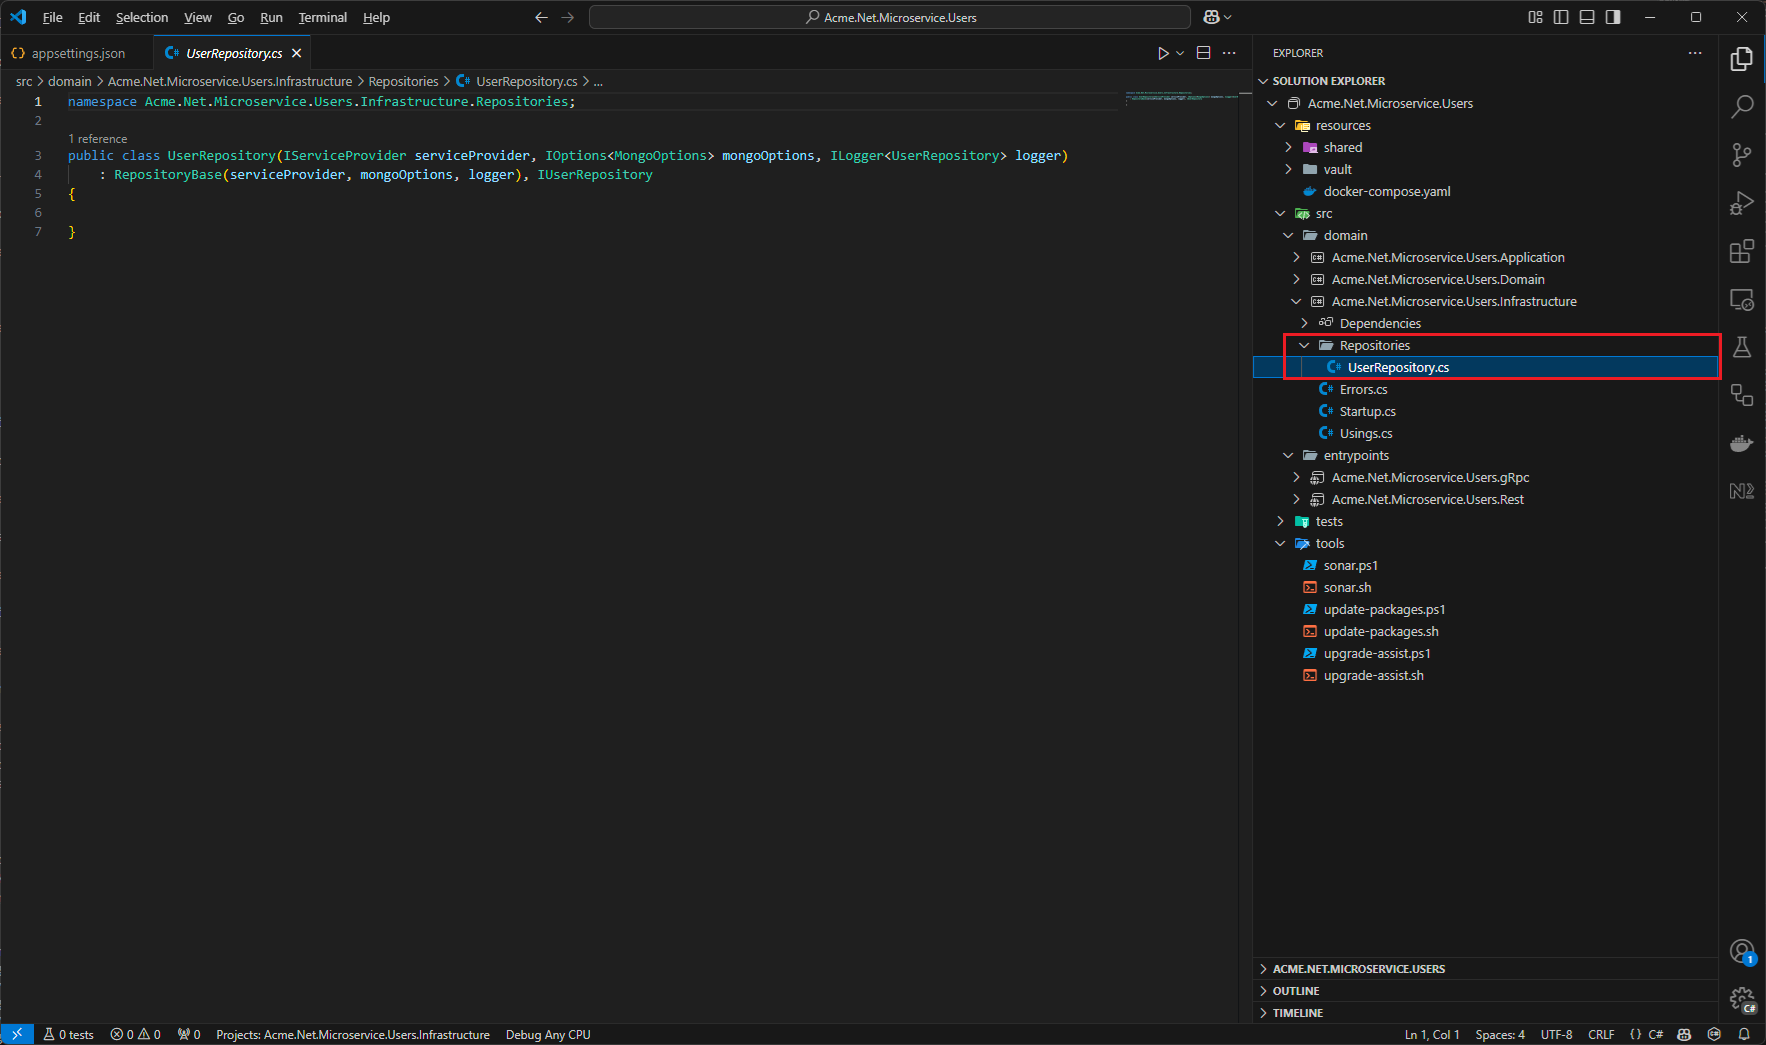Viewport: 1766px width, 1045px height.
Task: Expand the shared folder
Action: (x=1288, y=147)
